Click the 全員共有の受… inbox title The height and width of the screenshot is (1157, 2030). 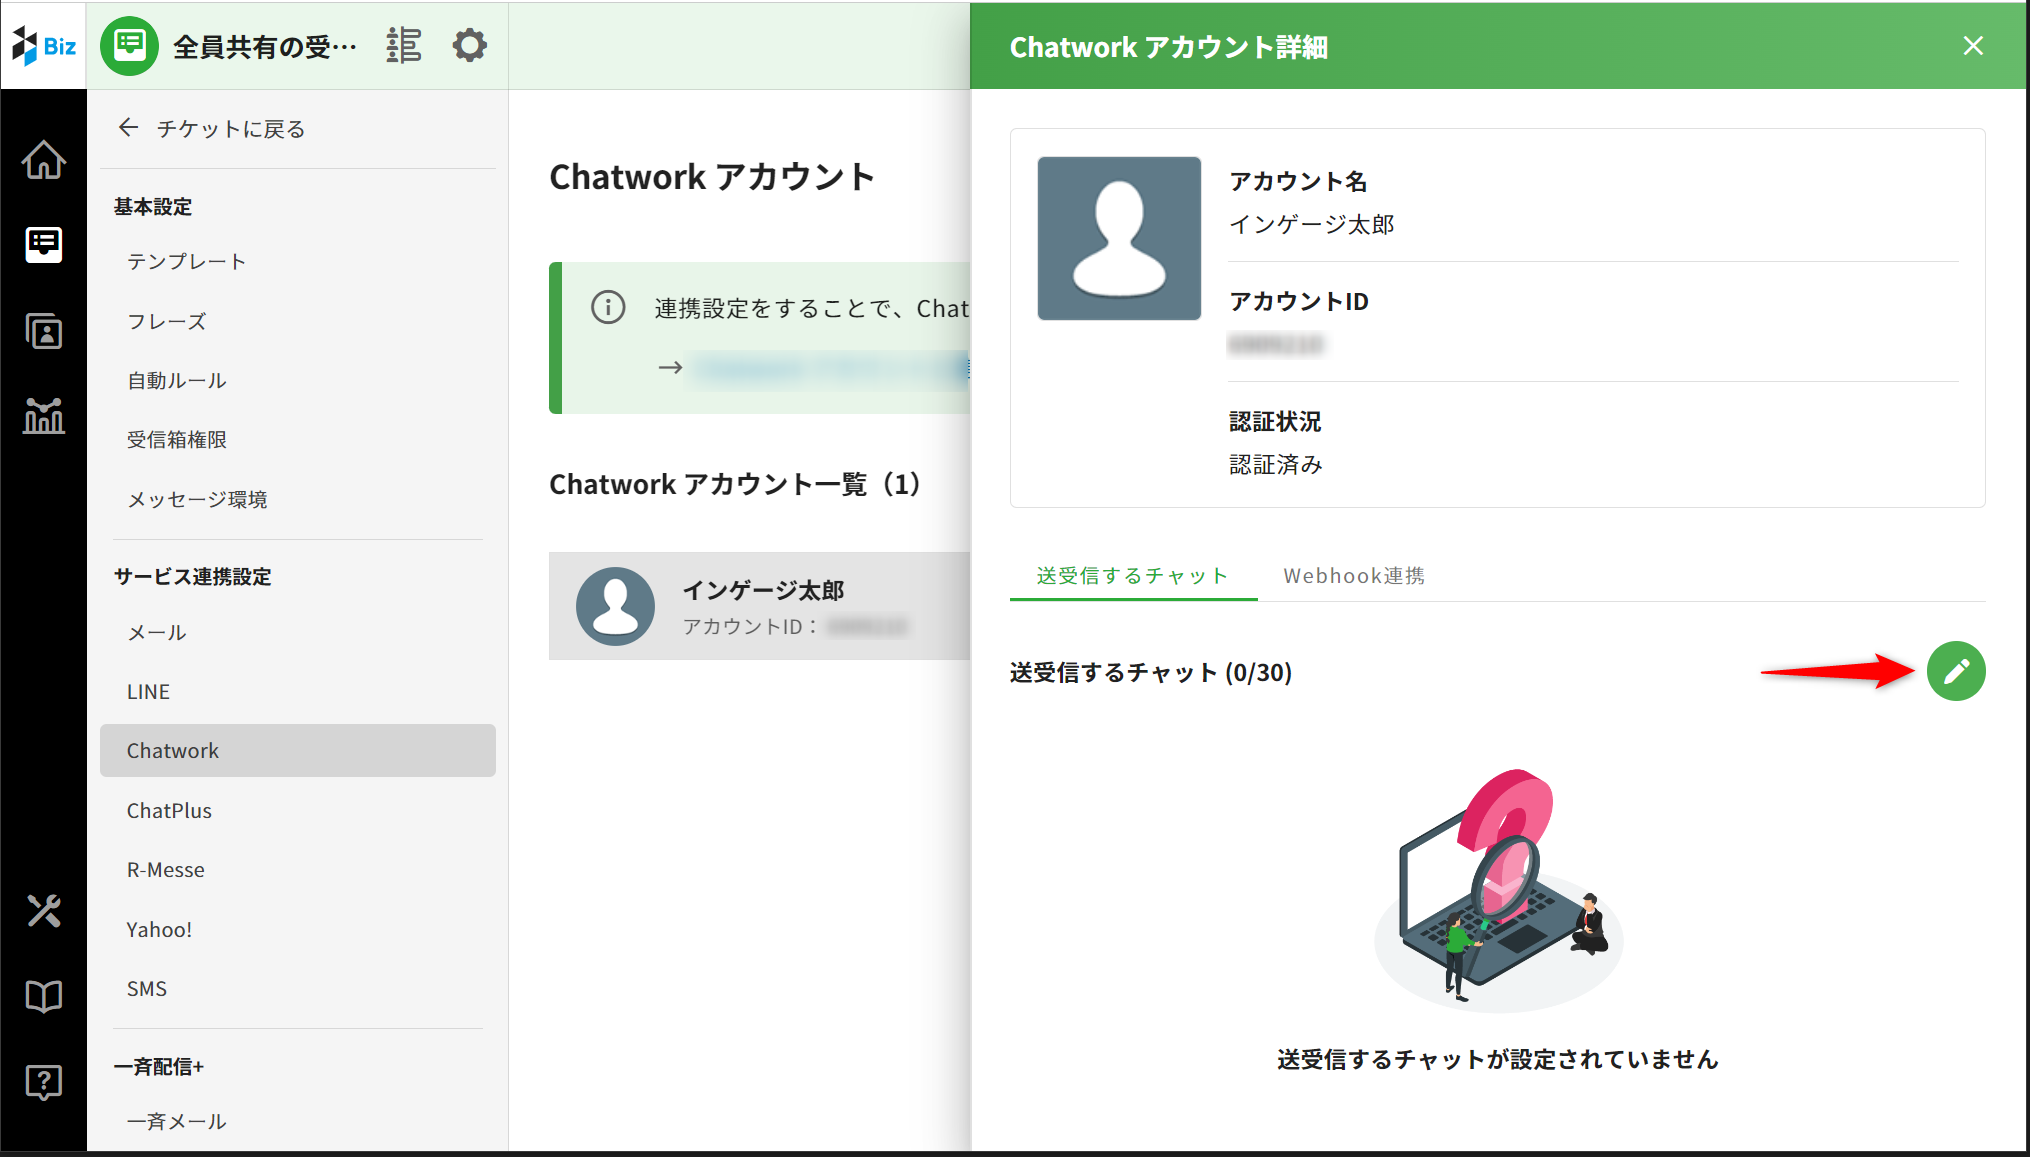coord(265,46)
